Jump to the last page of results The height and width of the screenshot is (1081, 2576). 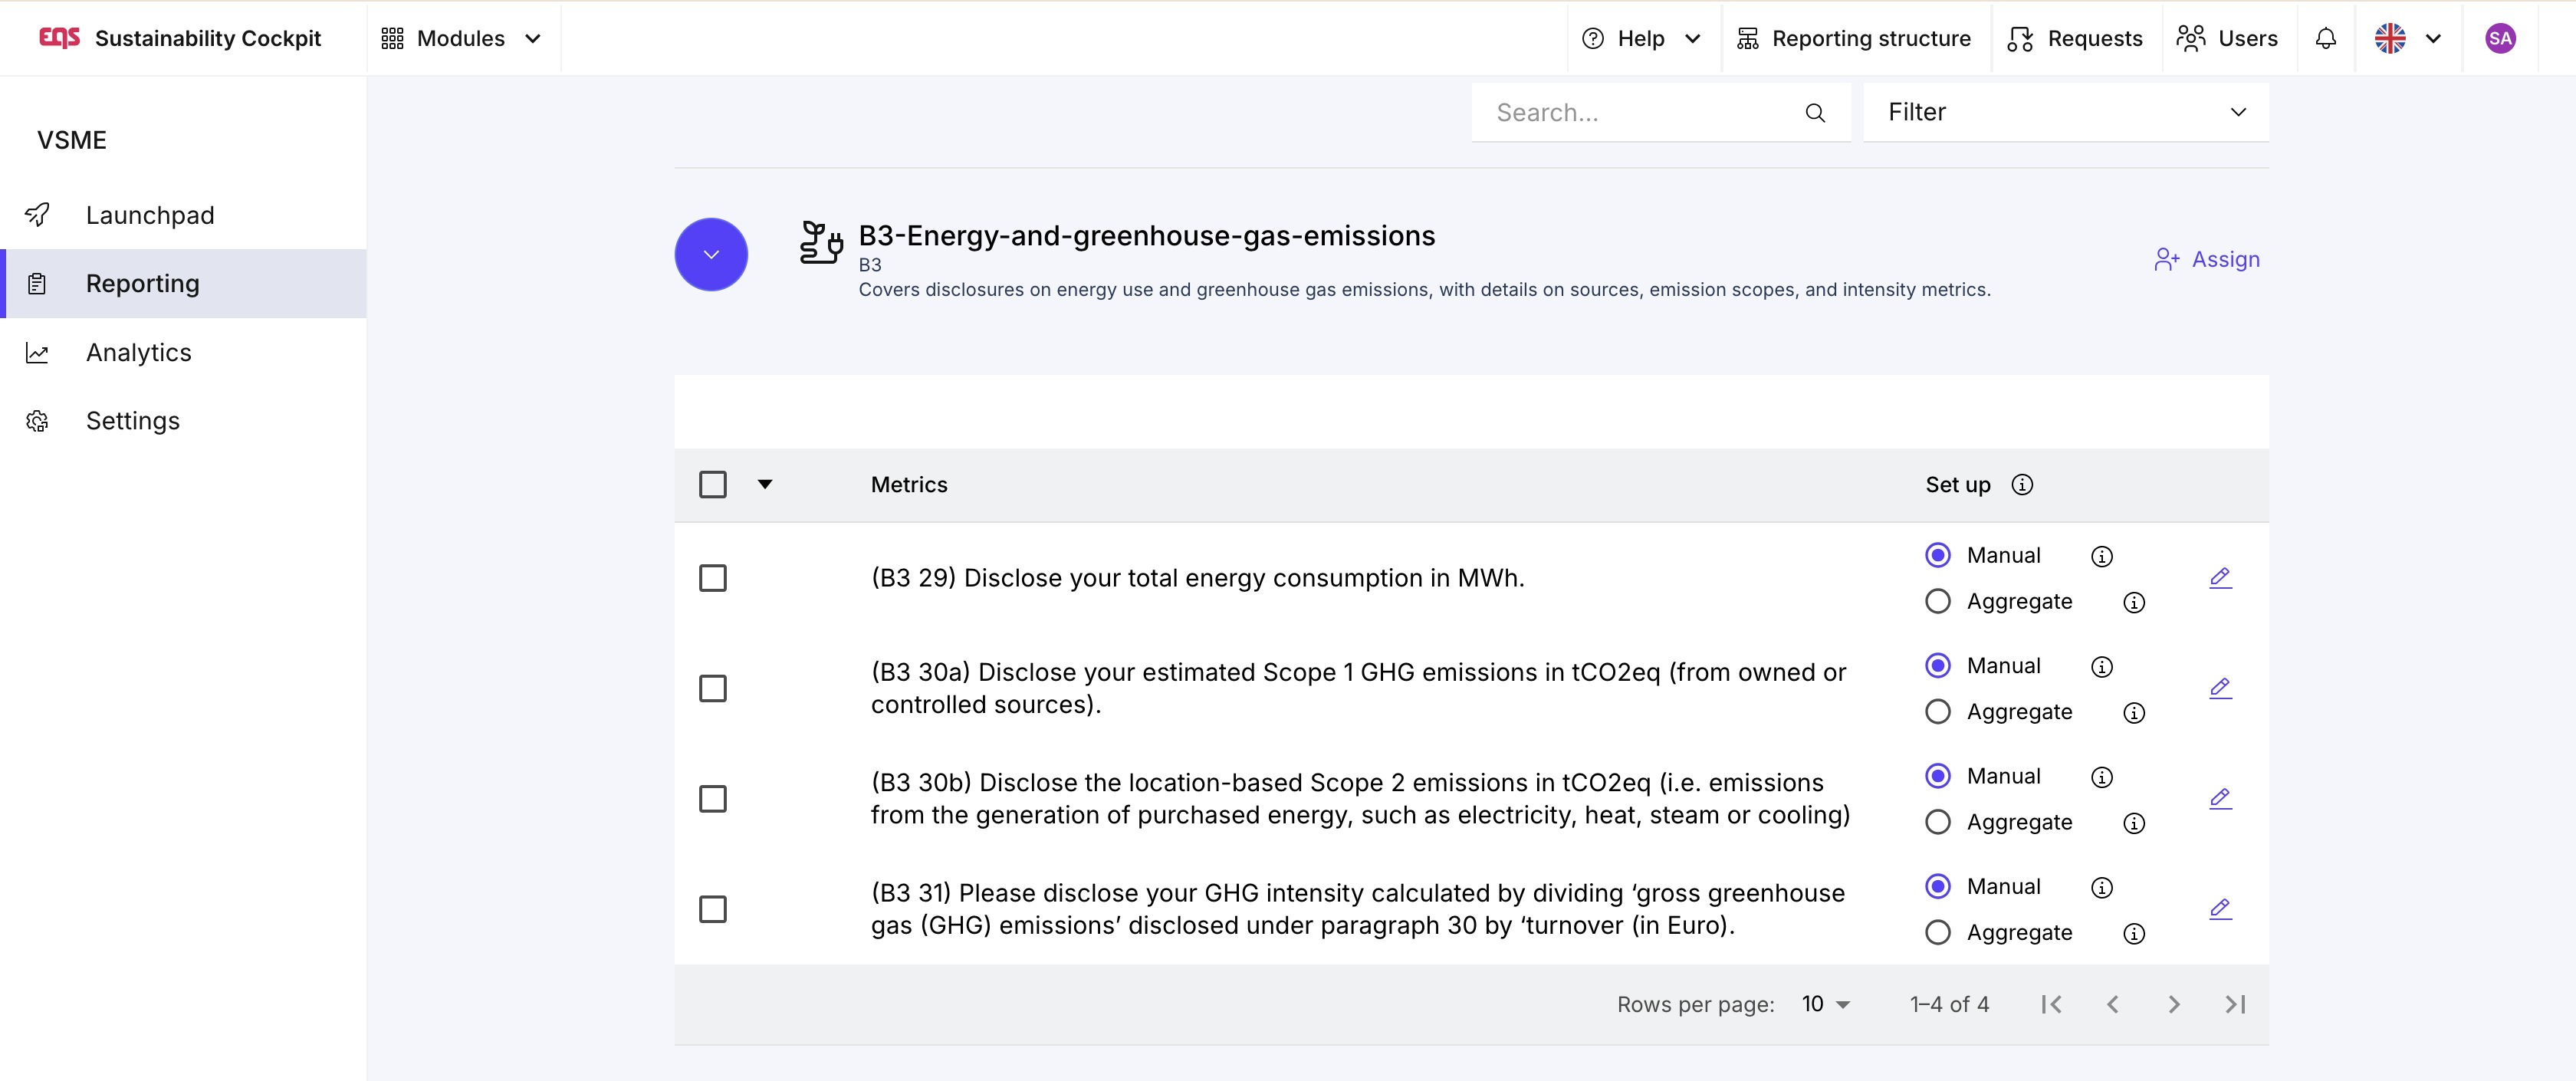coord(2235,1004)
